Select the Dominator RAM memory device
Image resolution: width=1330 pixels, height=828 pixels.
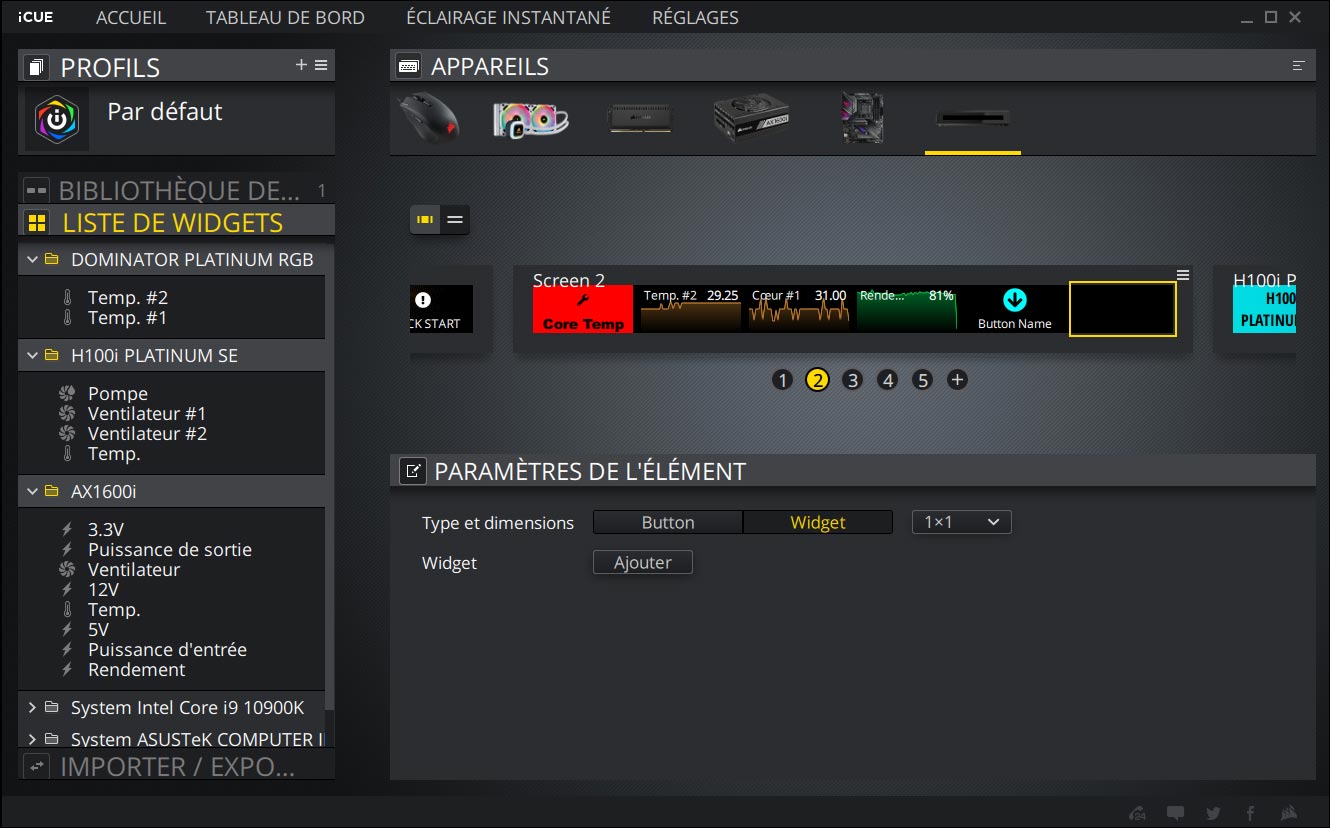tap(640, 119)
